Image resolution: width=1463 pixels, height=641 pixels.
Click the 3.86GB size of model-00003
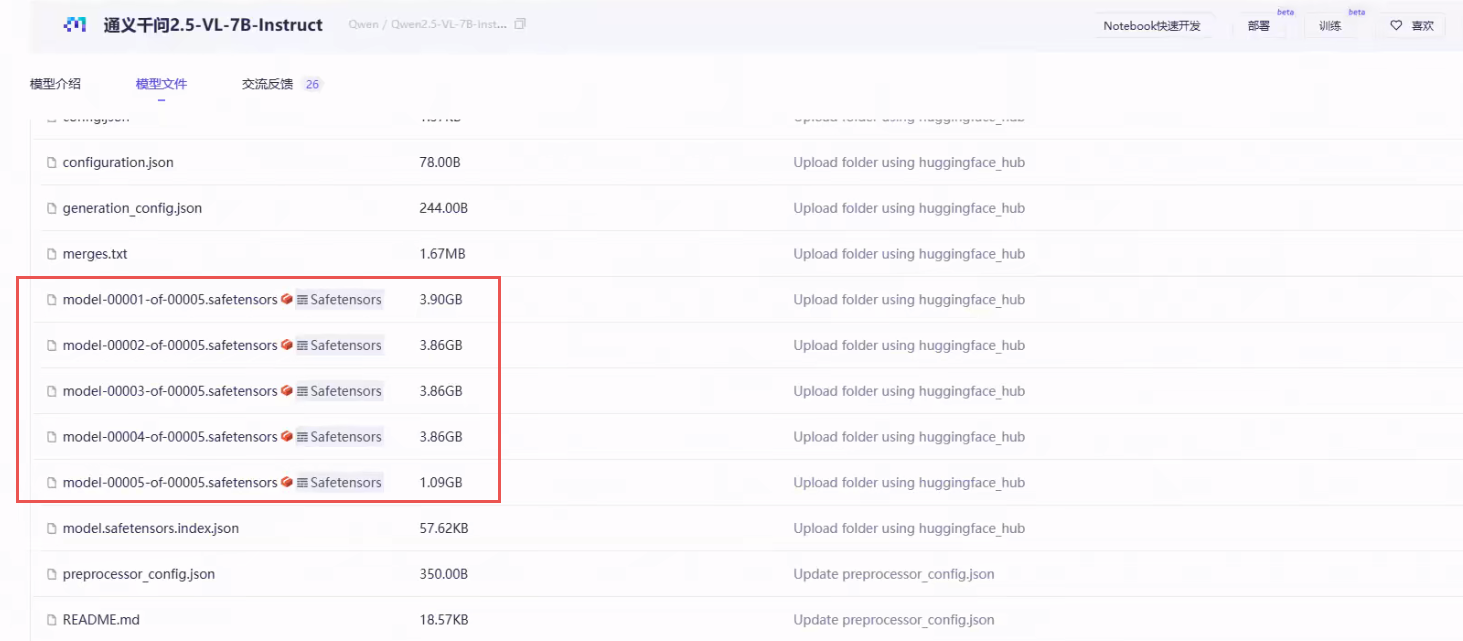tap(441, 391)
